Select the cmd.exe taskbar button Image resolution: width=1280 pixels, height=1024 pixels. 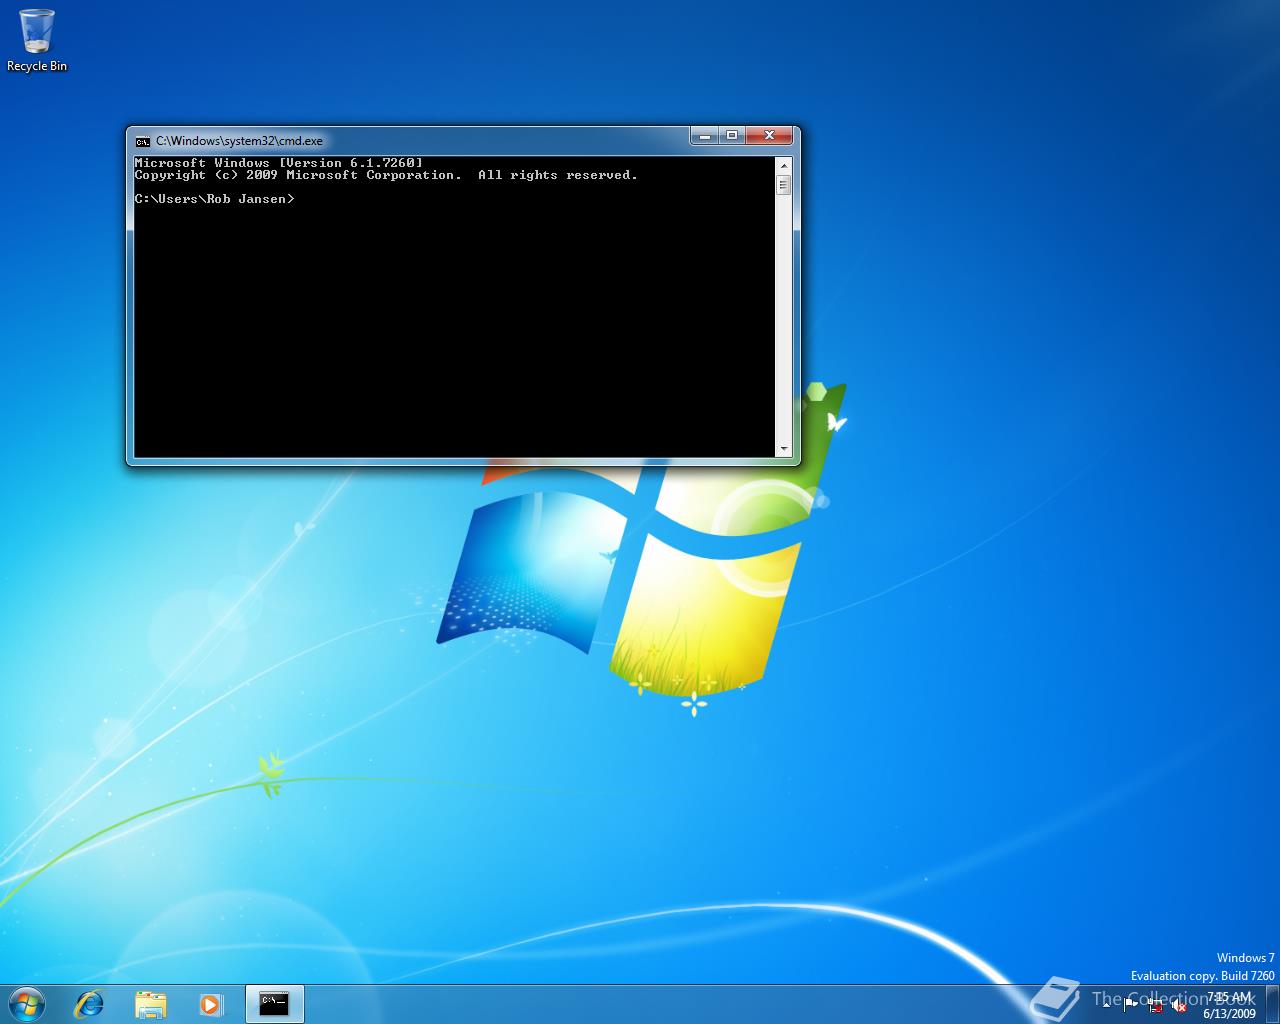pyautogui.click(x=274, y=1004)
